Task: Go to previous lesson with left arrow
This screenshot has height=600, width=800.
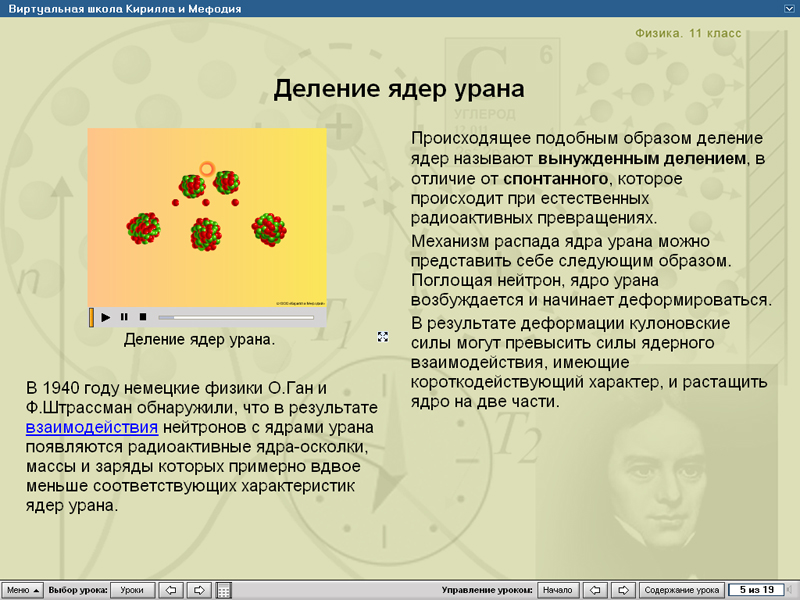Action: point(173,589)
